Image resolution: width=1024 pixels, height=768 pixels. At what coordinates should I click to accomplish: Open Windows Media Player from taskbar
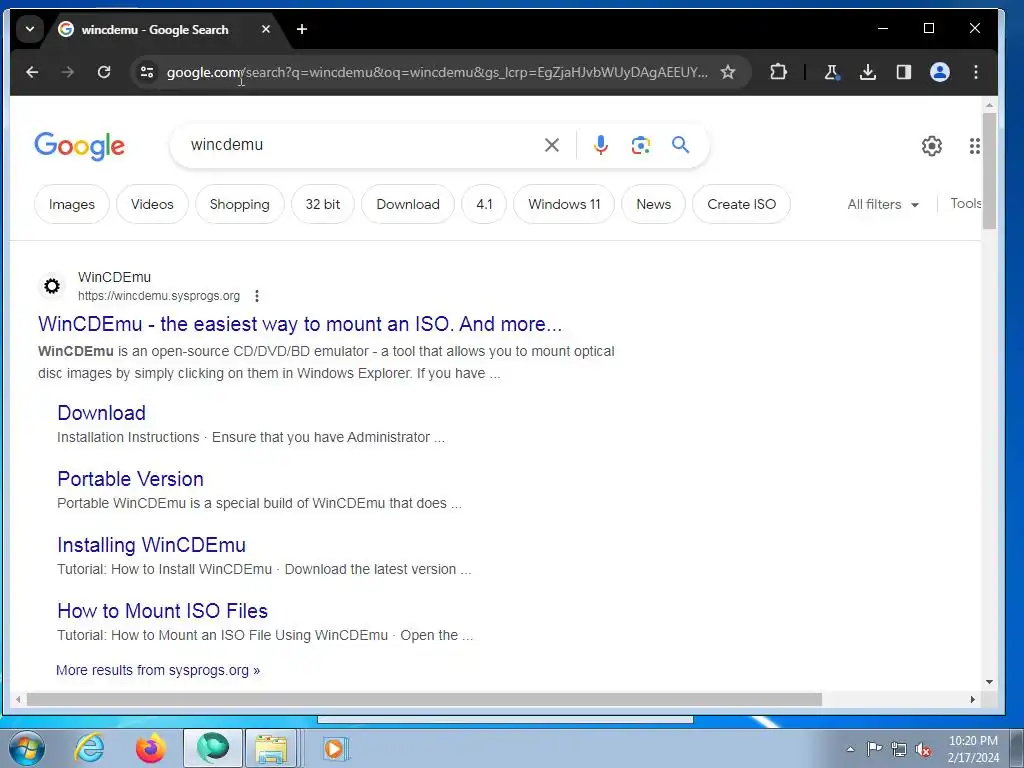point(335,748)
